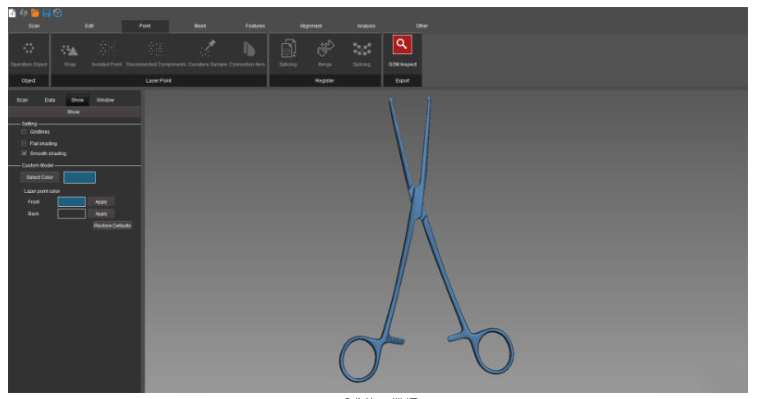
Task: Apply the Front laser point color
Action: pos(101,202)
